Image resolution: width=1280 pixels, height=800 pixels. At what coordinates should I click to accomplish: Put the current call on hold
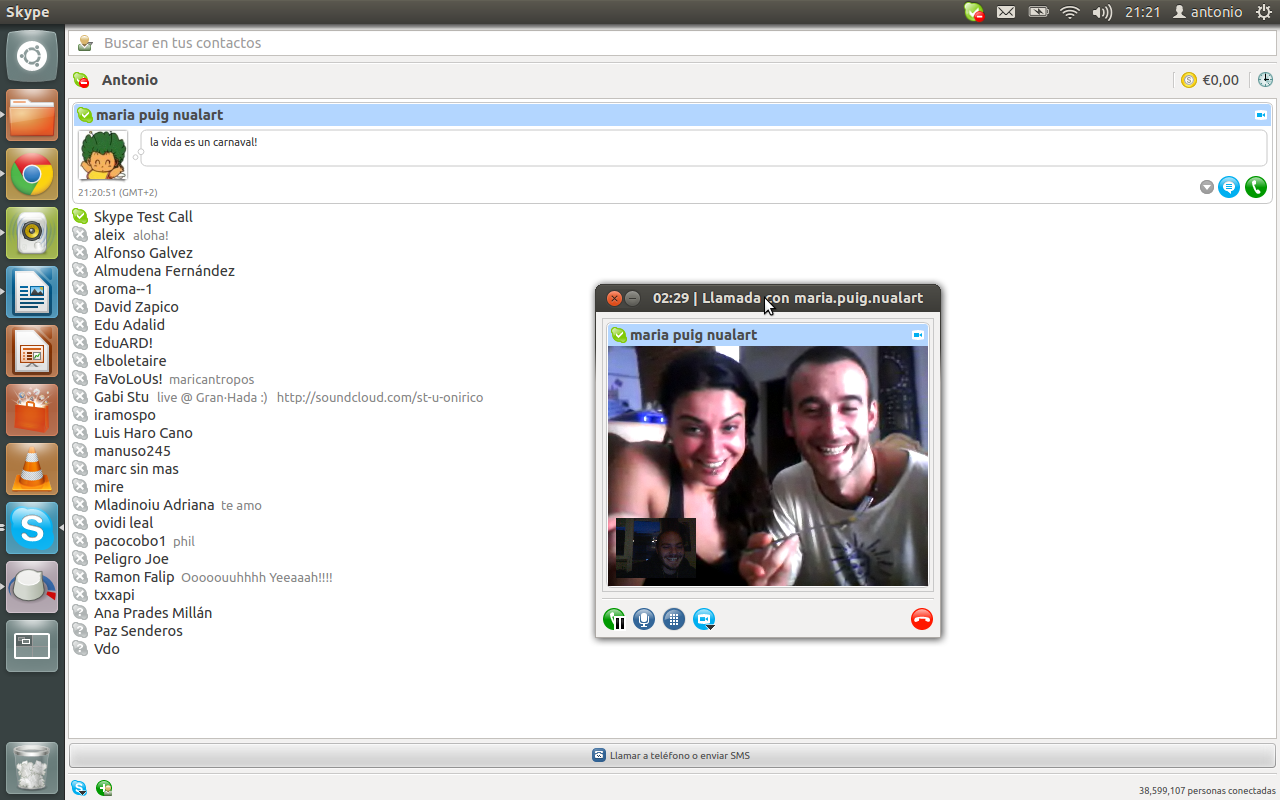click(x=614, y=620)
